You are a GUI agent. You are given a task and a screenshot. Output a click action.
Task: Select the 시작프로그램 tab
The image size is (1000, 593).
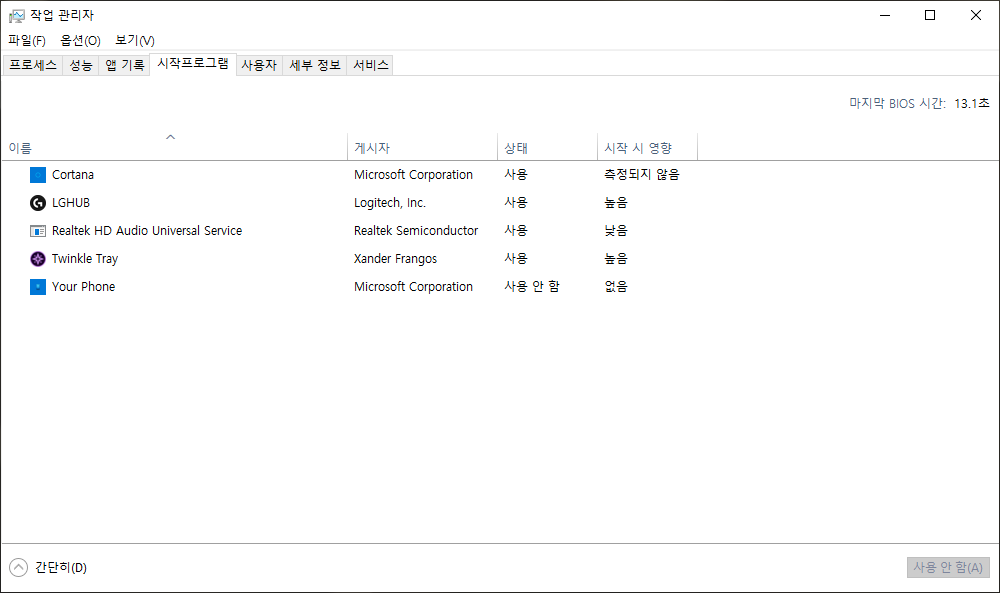(193, 64)
